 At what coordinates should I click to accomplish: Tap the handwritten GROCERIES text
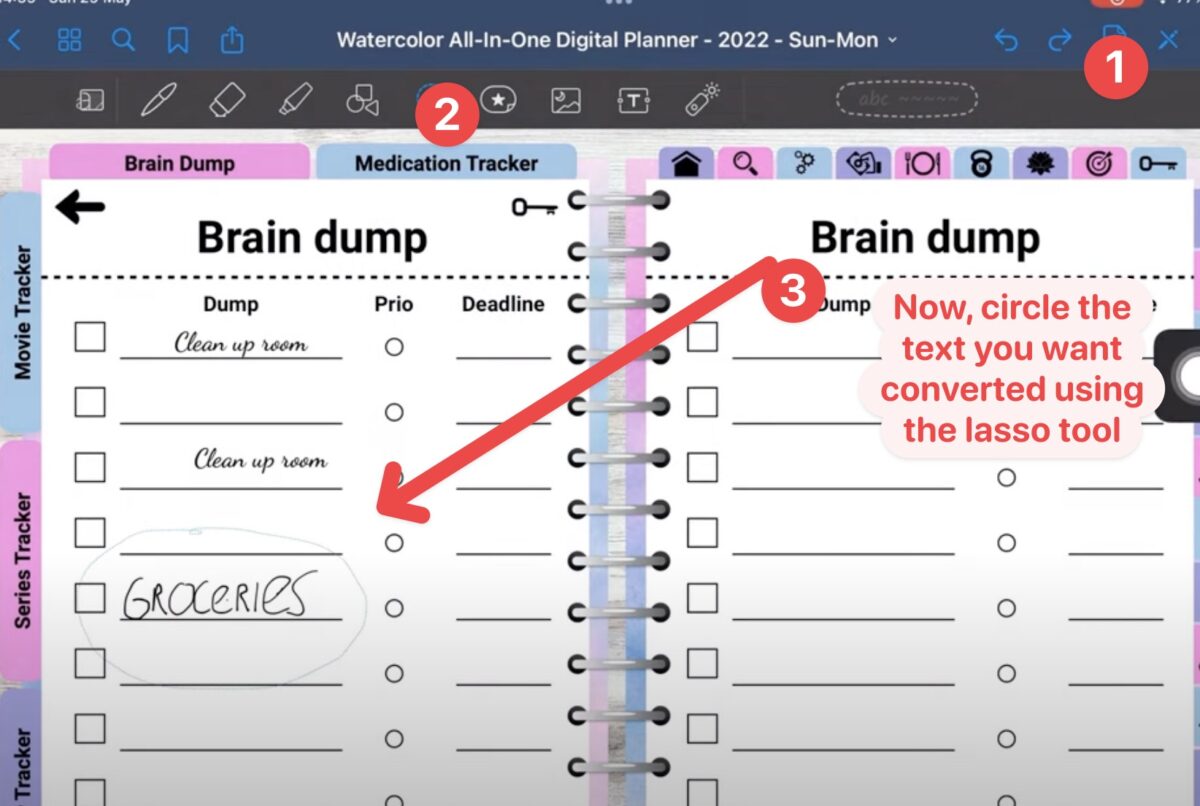coord(218,595)
